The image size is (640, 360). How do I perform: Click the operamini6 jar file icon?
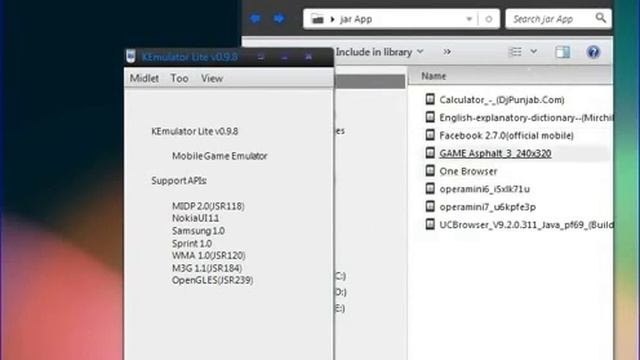(430, 189)
